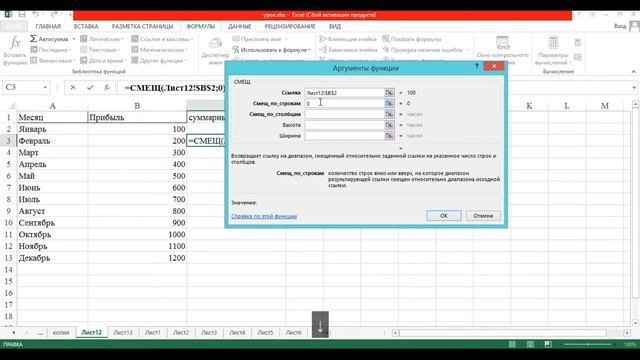Open the Справка по этой функции link
The height and width of the screenshot is (360, 640).
pyautogui.click(x=264, y=216)
